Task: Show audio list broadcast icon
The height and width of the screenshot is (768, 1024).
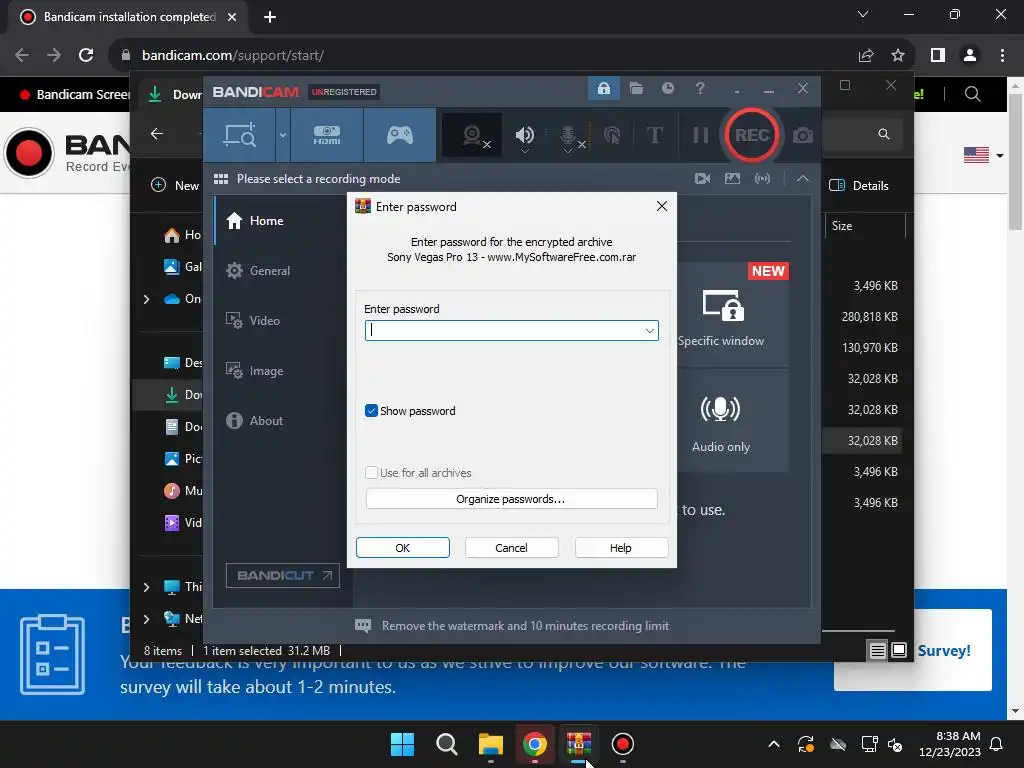Action: [762, 178]
